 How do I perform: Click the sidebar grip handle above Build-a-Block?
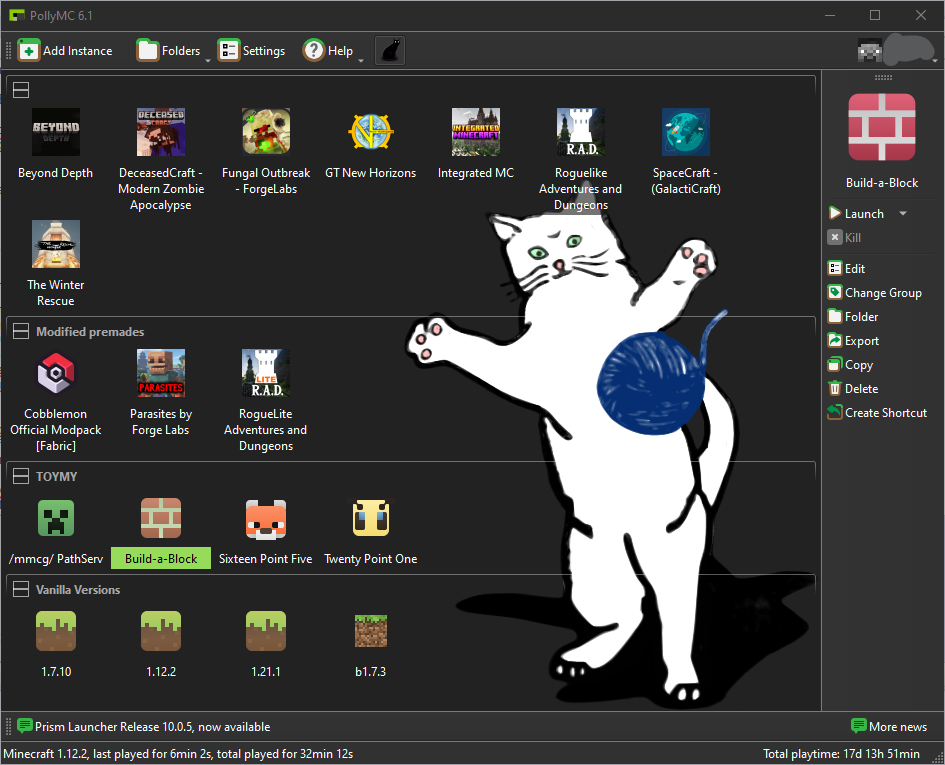(883, 77)
